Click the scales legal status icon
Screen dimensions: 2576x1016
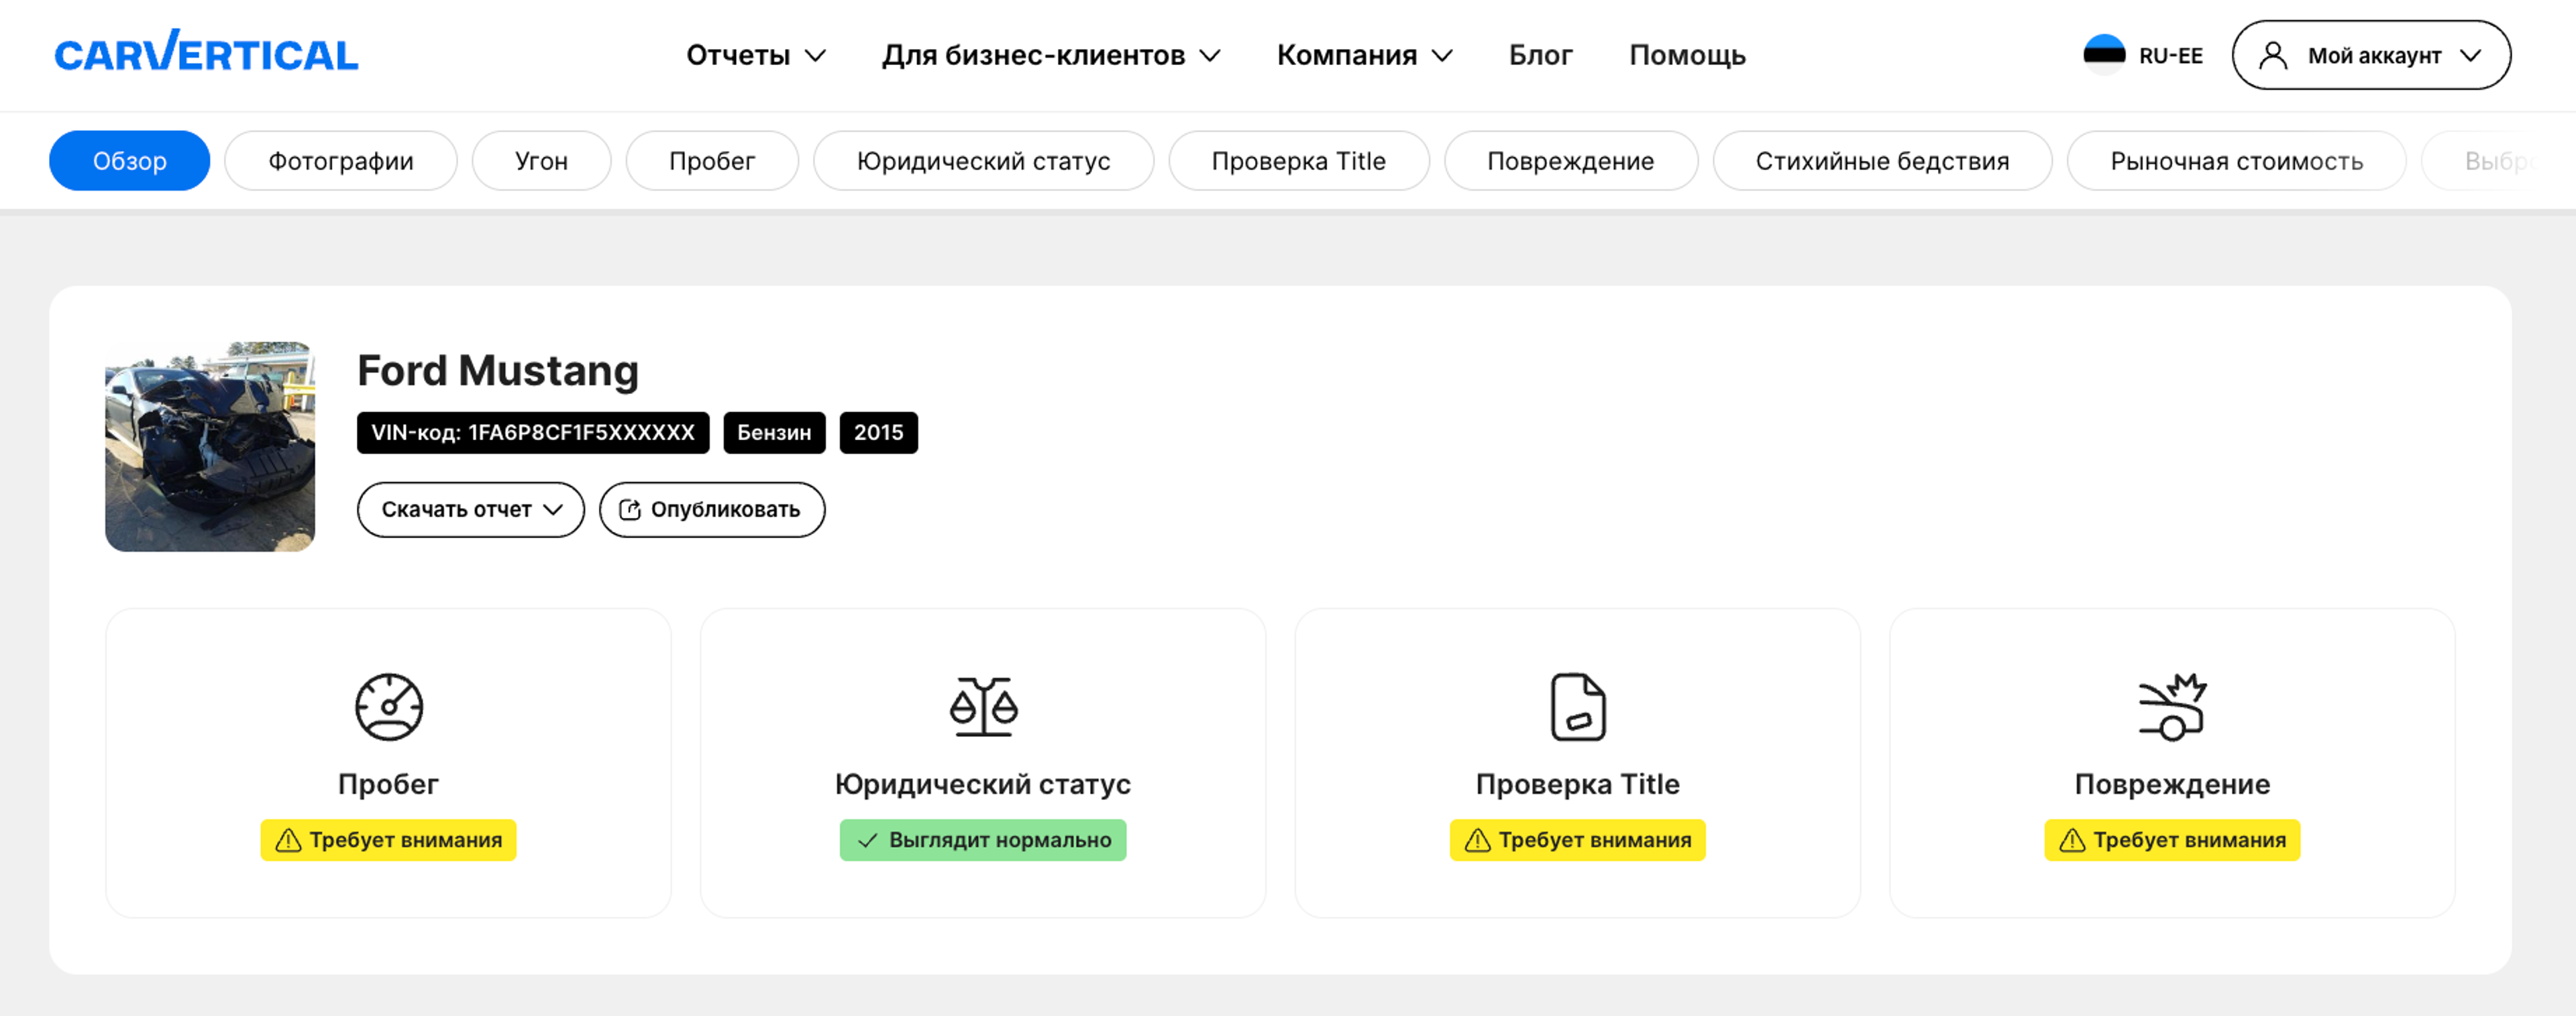[x=983, y=707]
